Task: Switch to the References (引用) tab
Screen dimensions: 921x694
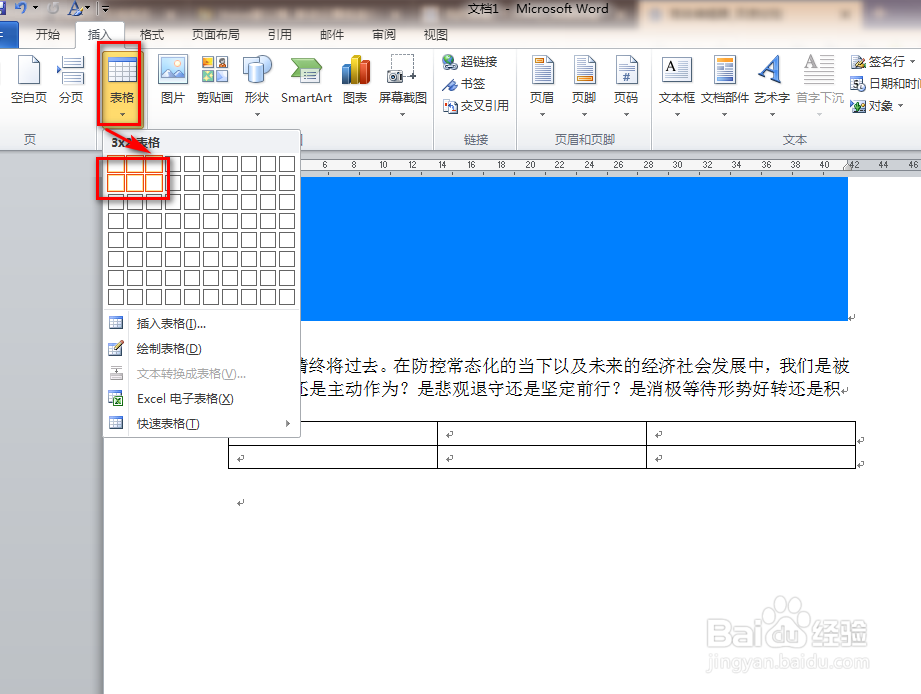Action: click(x=280, y=35)
